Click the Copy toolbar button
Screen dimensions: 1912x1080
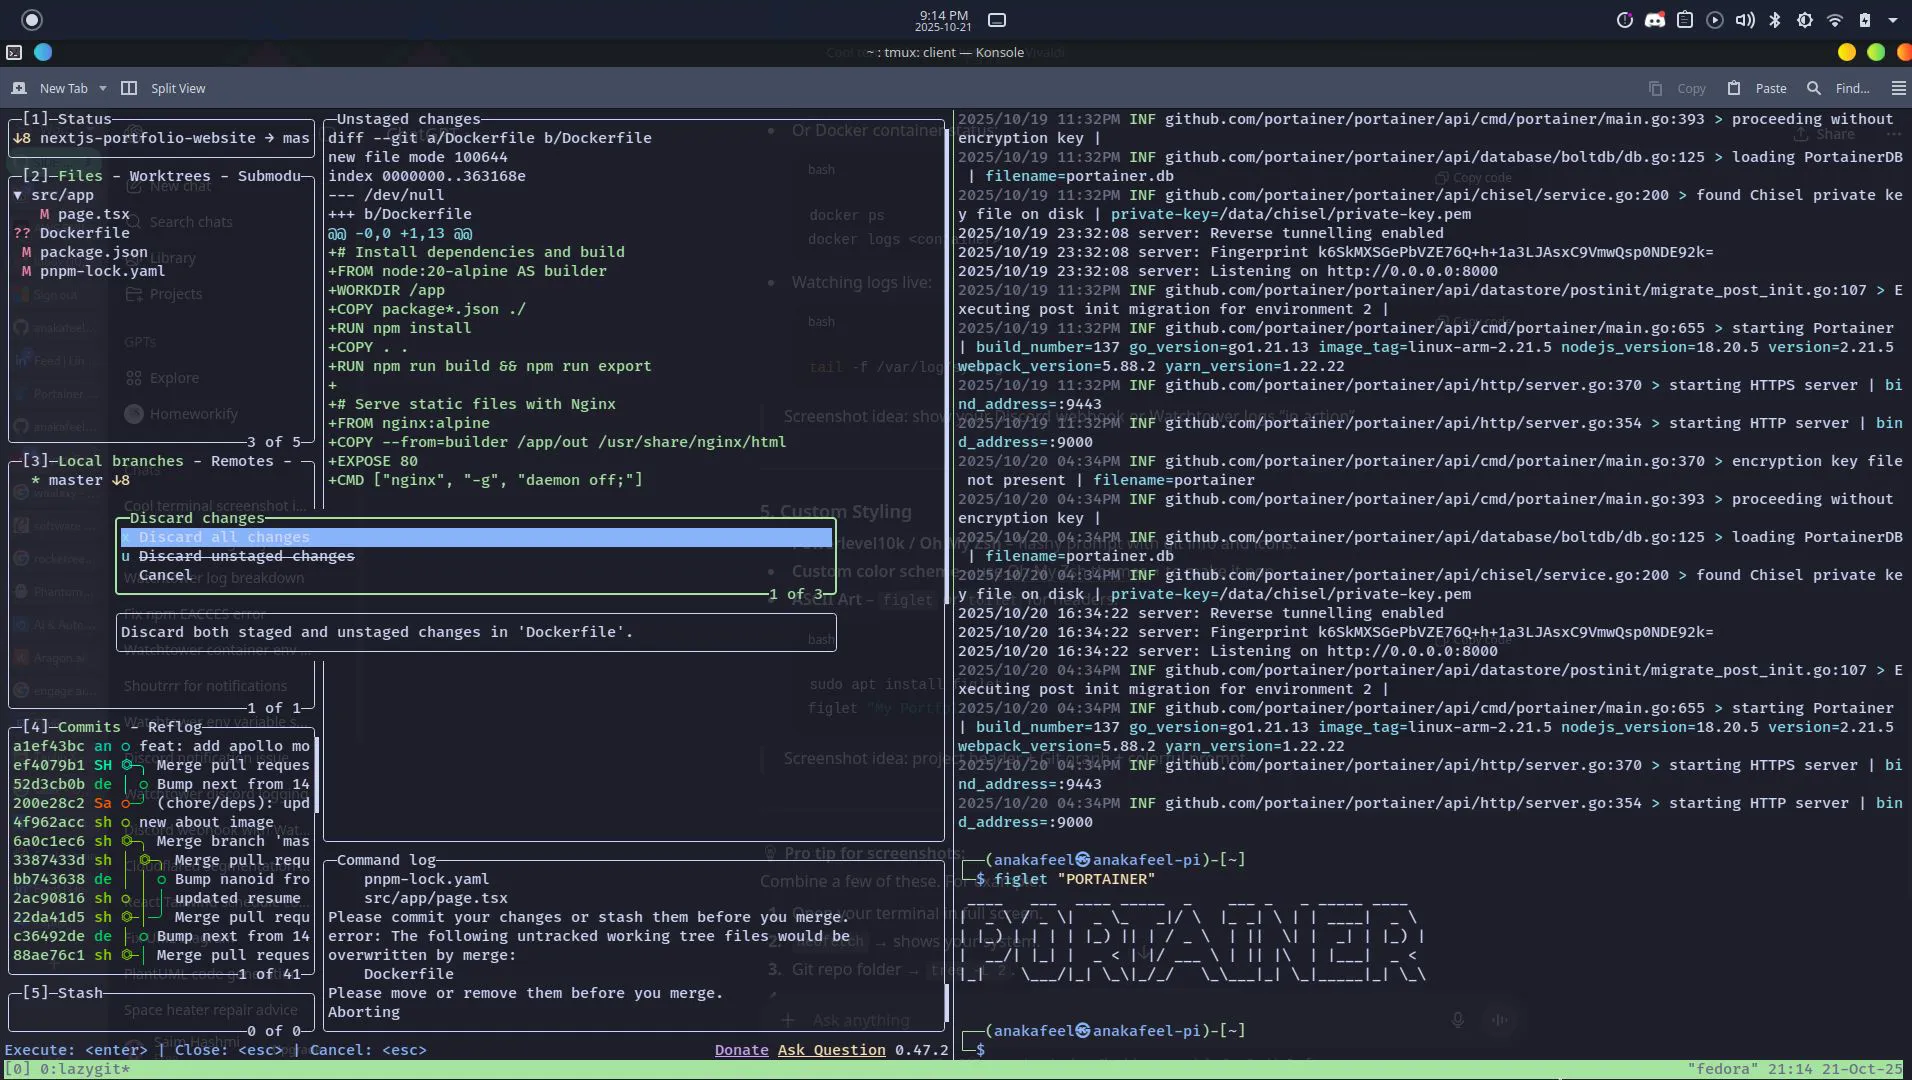pos(1677,88)
